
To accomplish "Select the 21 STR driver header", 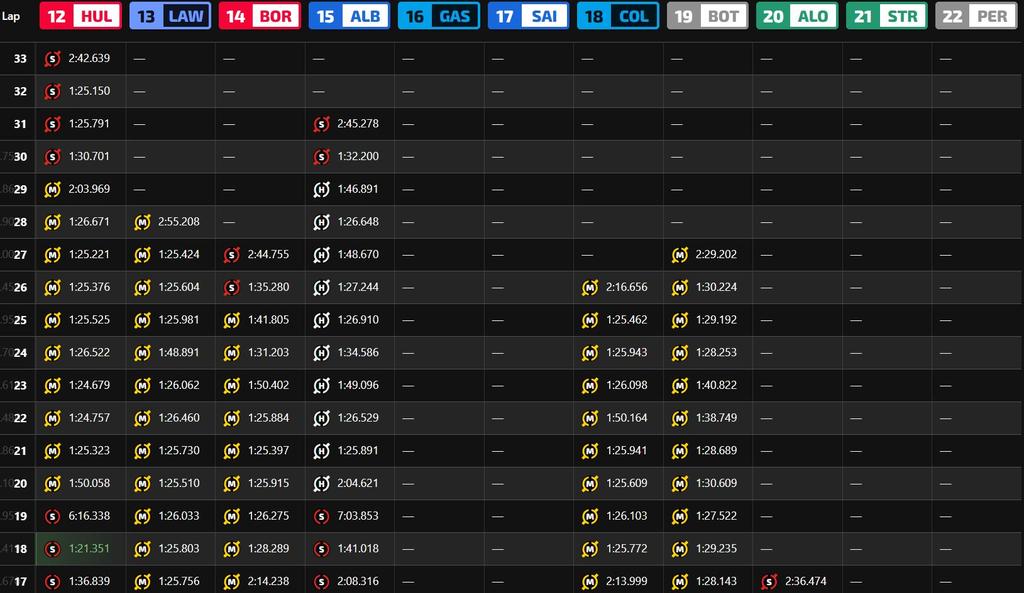I will coord(886,16).
